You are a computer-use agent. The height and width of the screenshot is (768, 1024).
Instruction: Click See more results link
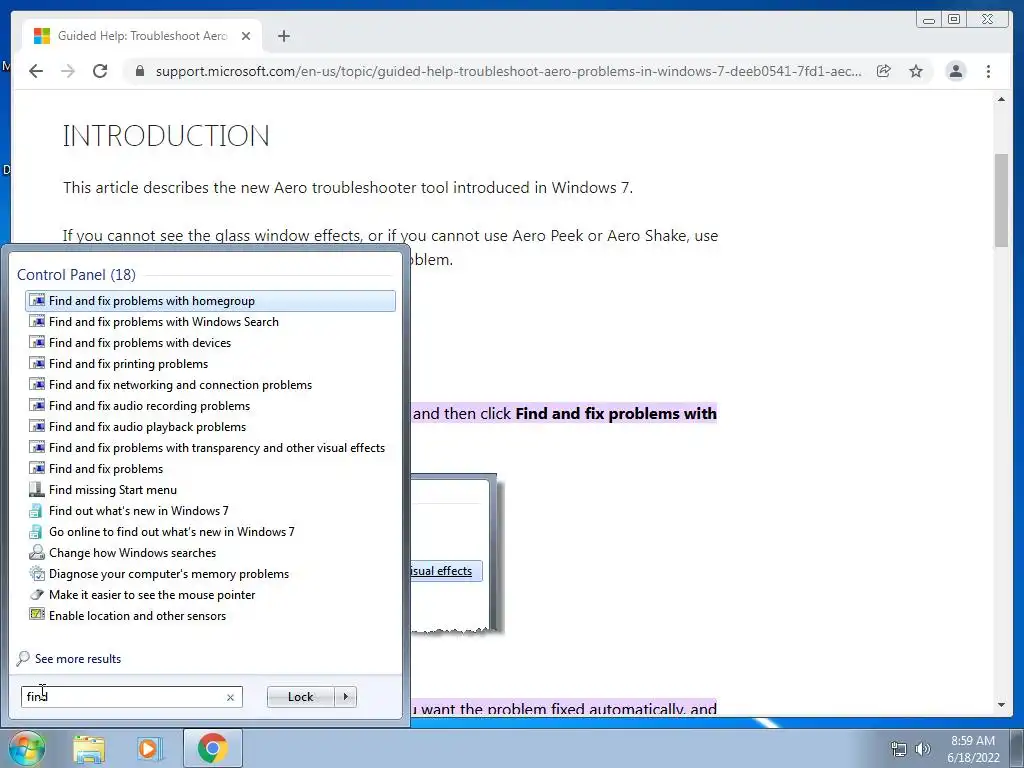click(78, 659)
